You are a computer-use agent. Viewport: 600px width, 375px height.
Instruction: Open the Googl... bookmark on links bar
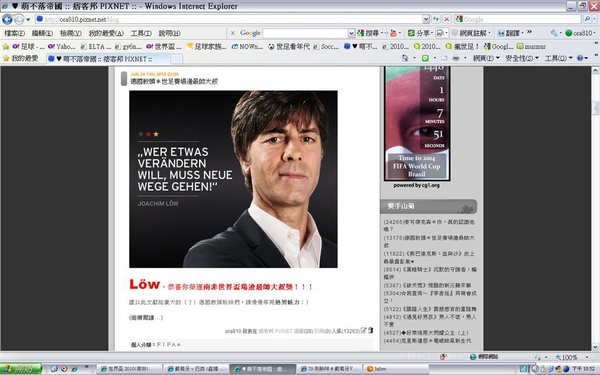(x=498, y=46)
